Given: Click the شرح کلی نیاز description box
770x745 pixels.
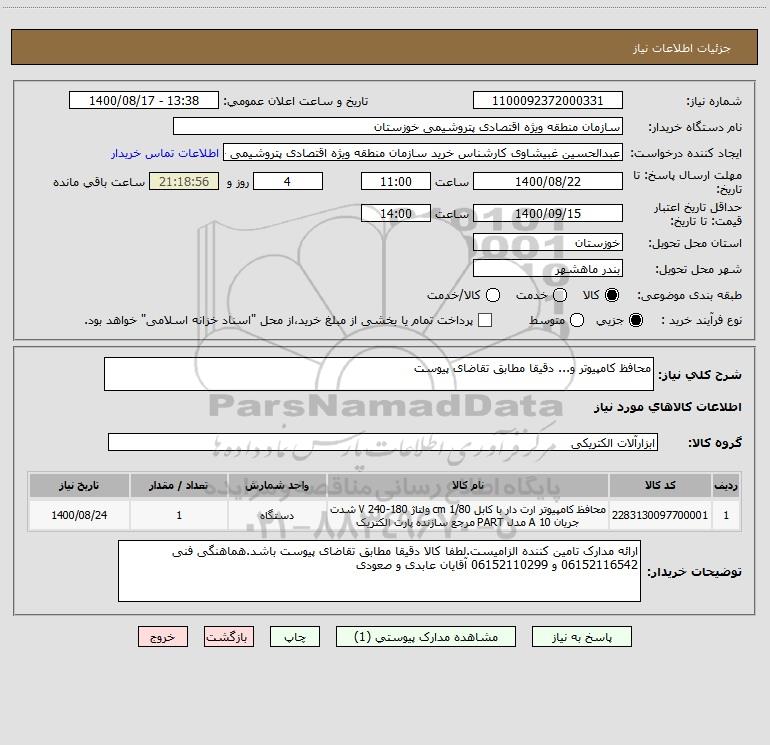Looking at the screenshot, I should [x=379, y=374].
